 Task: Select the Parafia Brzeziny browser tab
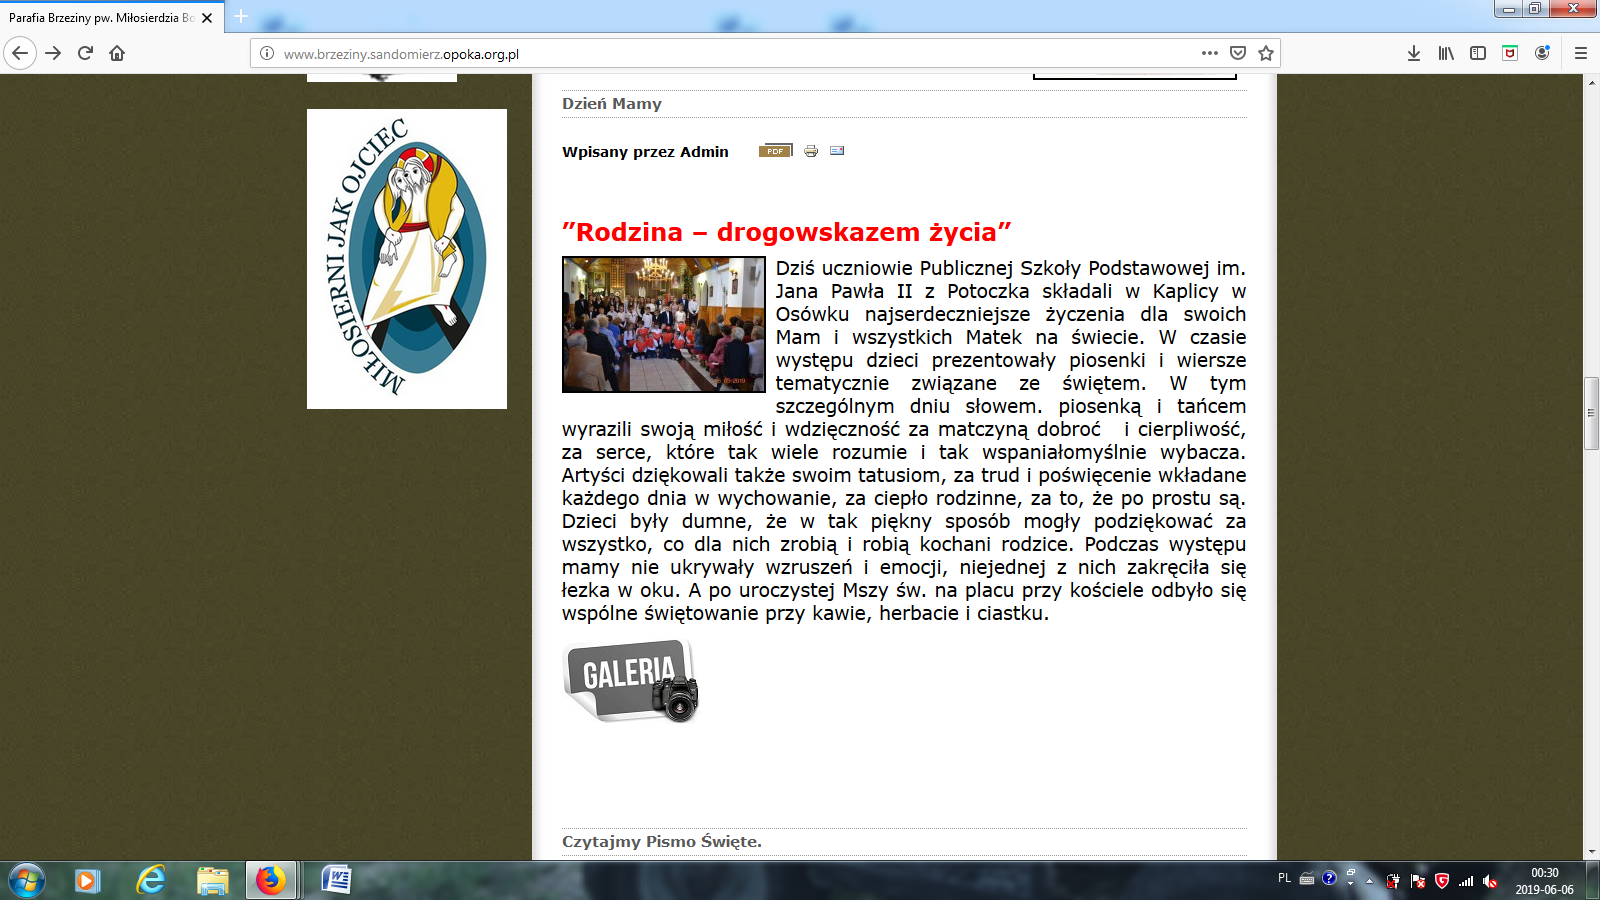100,17
